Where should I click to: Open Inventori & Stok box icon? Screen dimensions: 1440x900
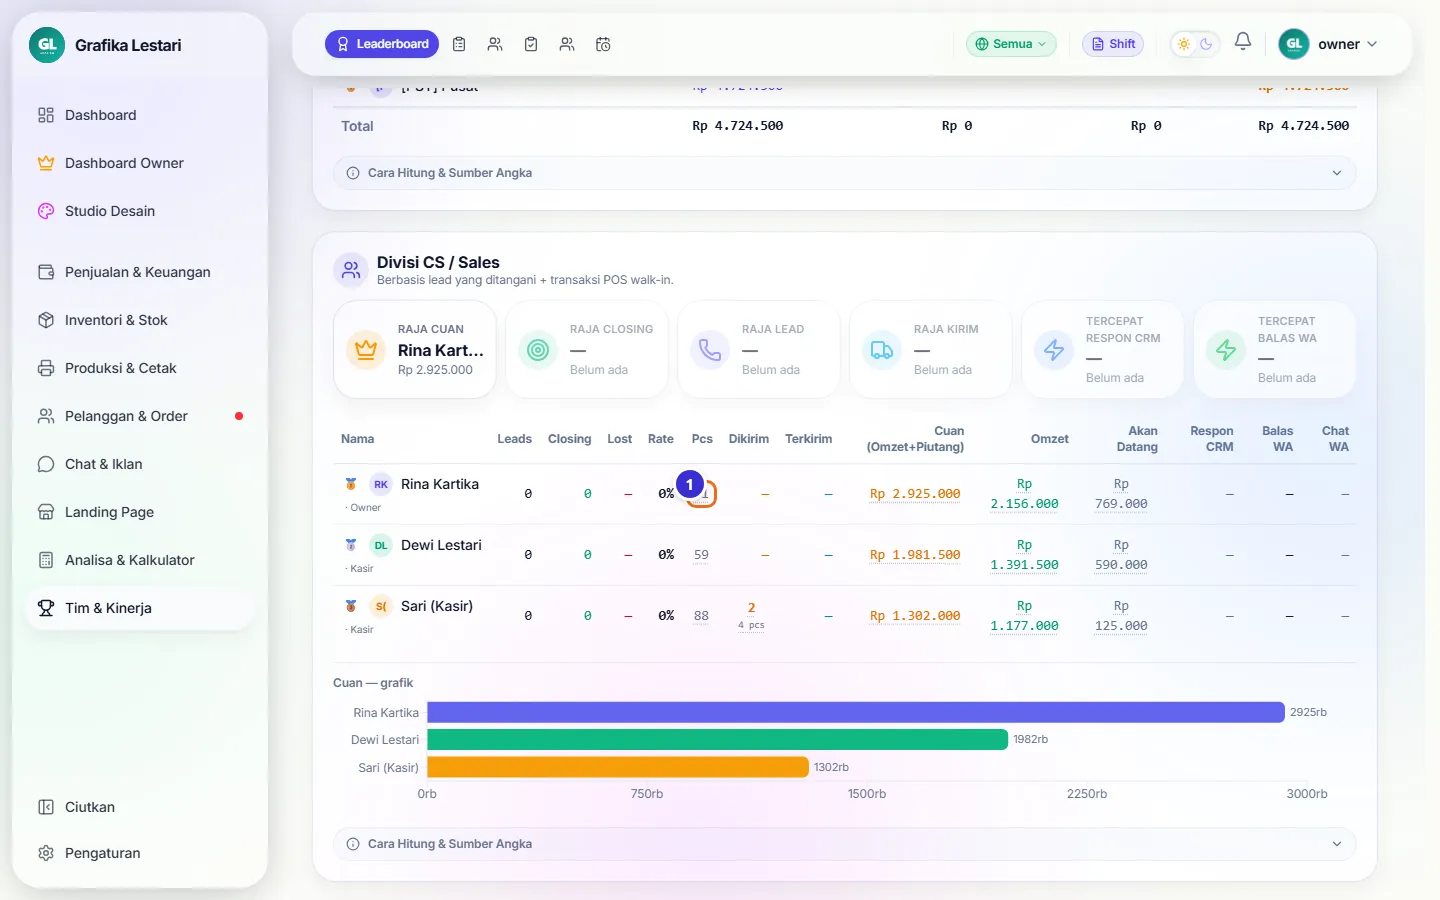[x=46, y=320]
